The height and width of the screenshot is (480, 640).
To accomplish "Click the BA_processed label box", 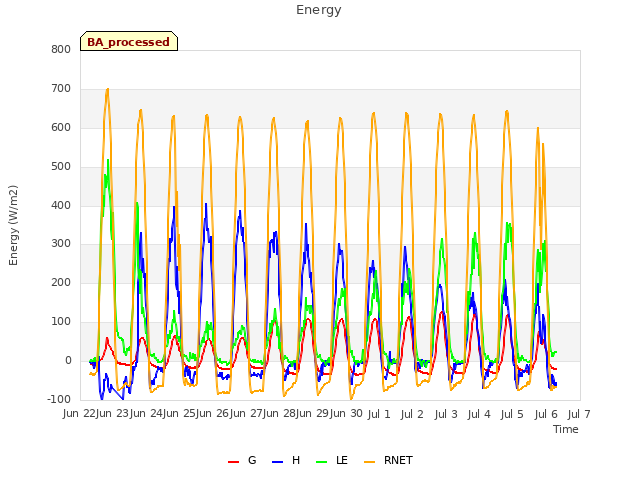I will coord(129,41).
